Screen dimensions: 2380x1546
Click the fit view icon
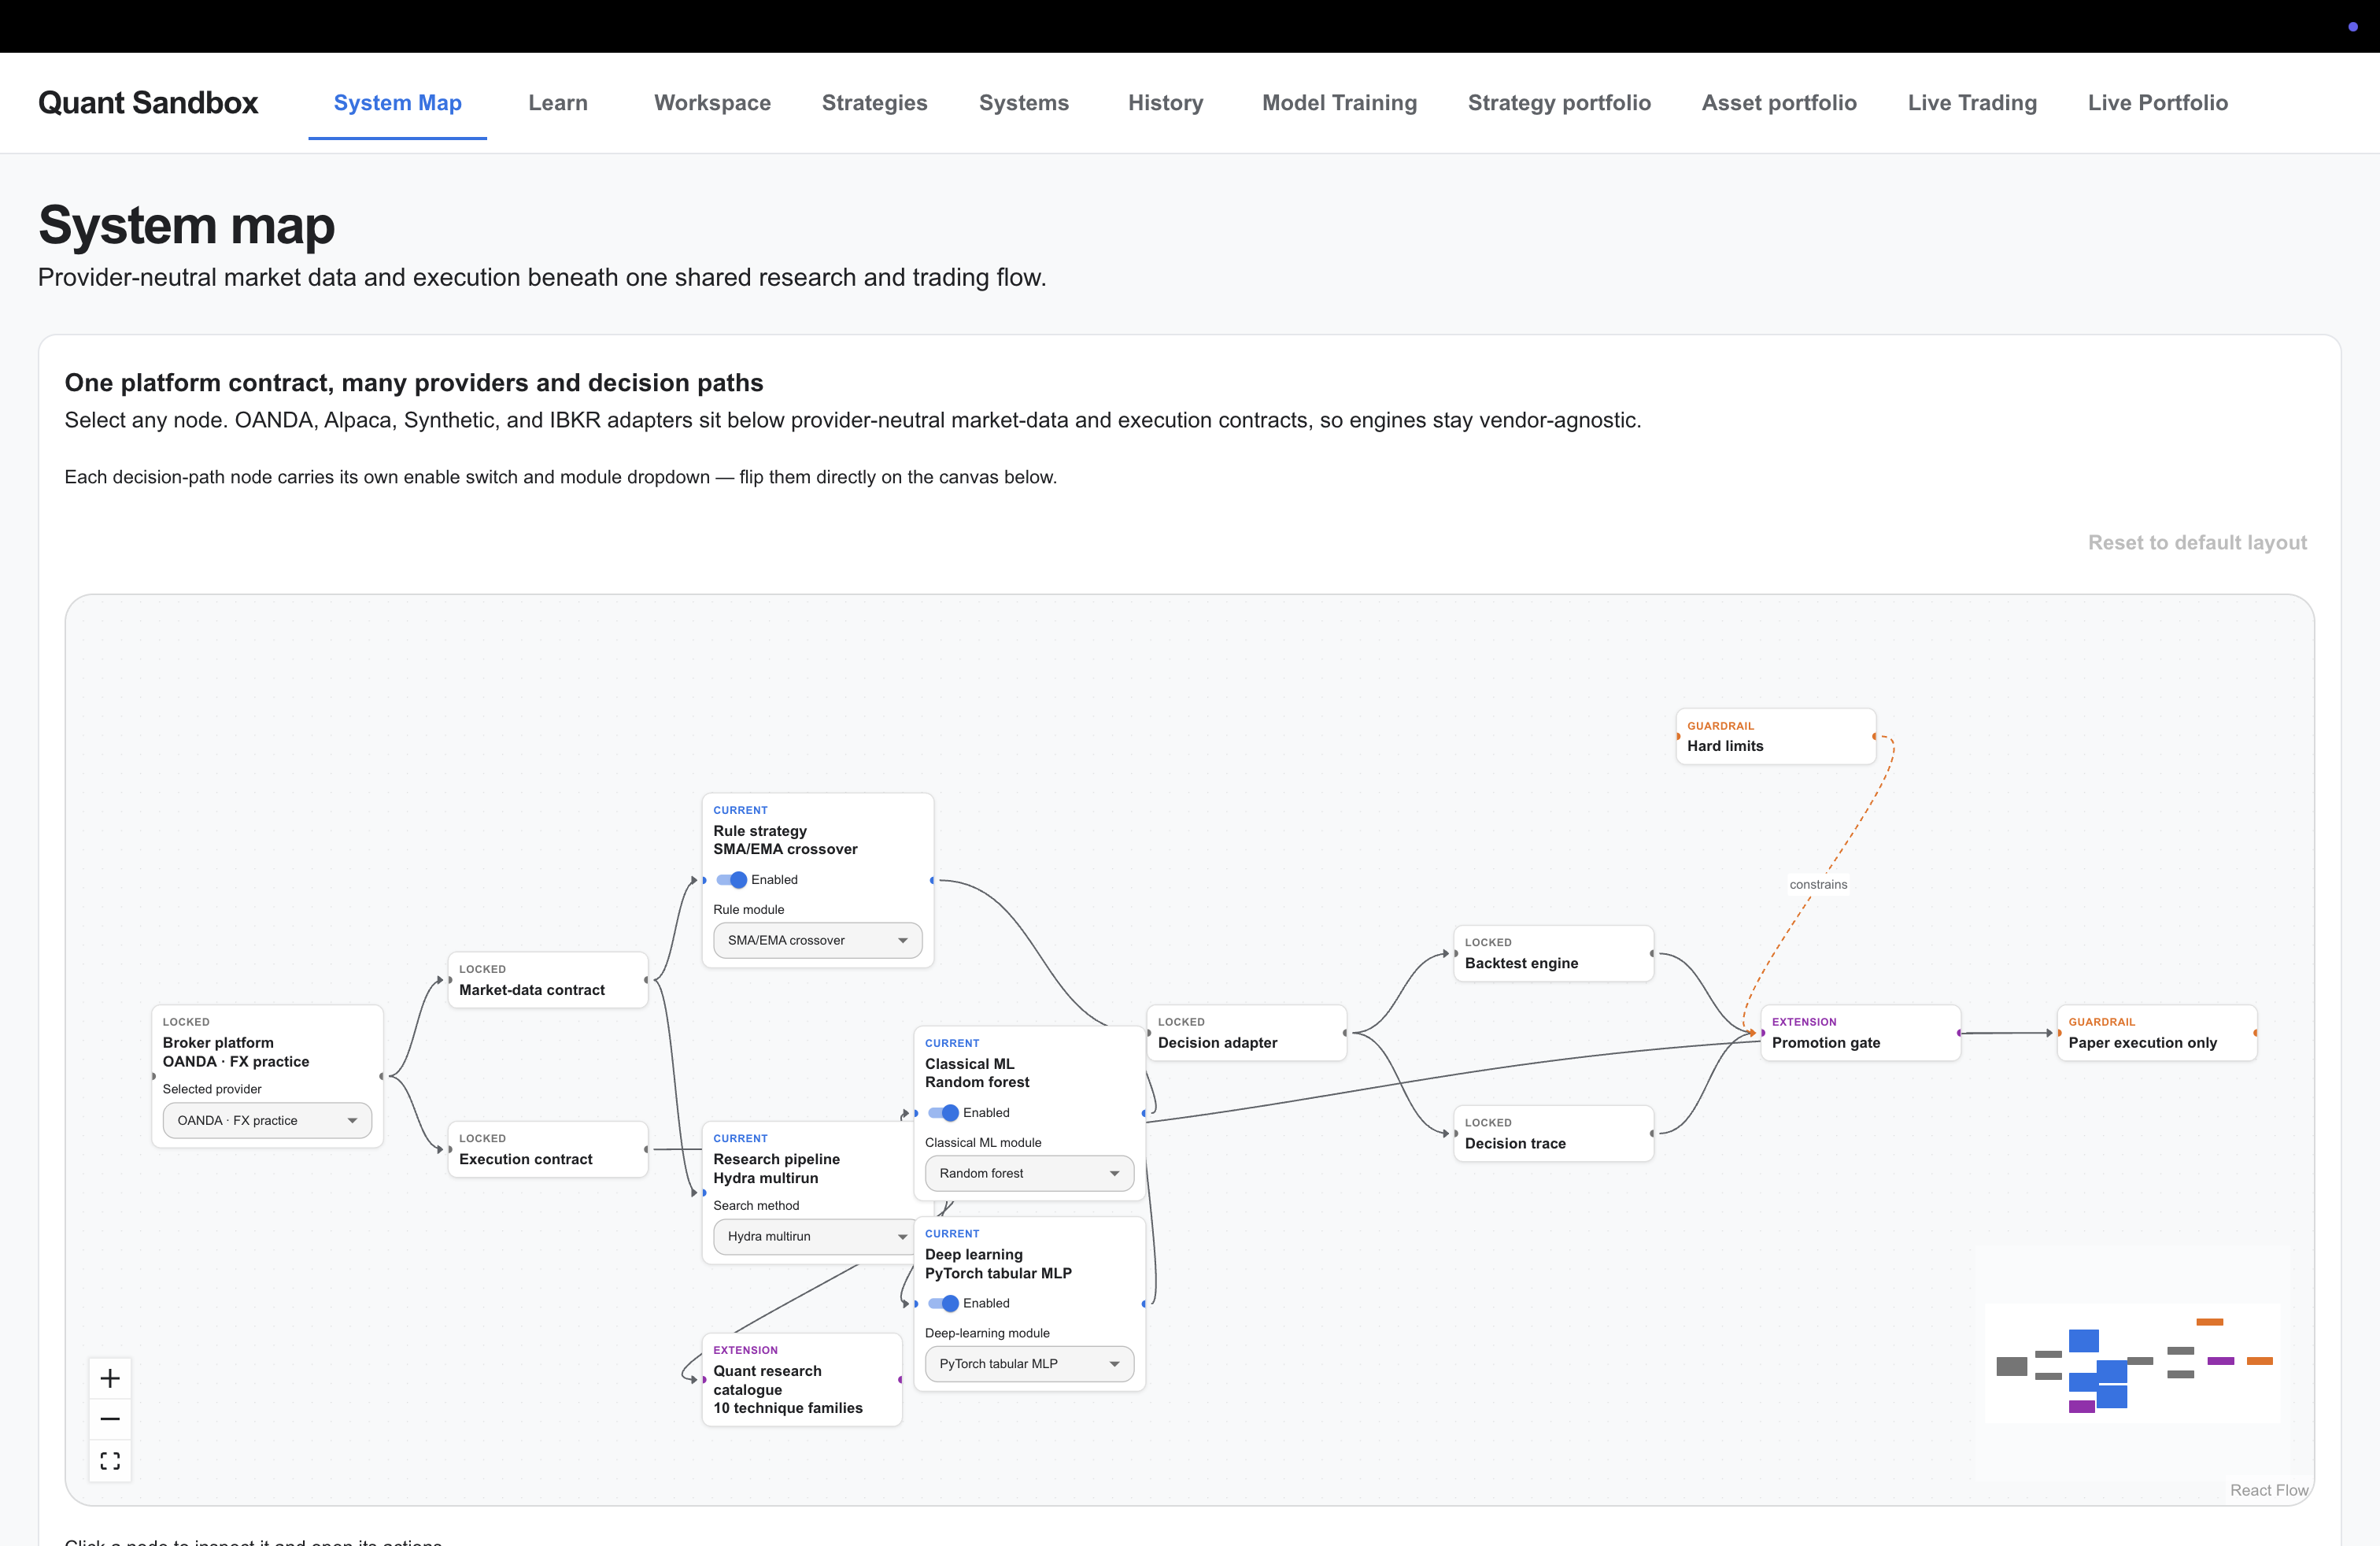click(110, 1461)
